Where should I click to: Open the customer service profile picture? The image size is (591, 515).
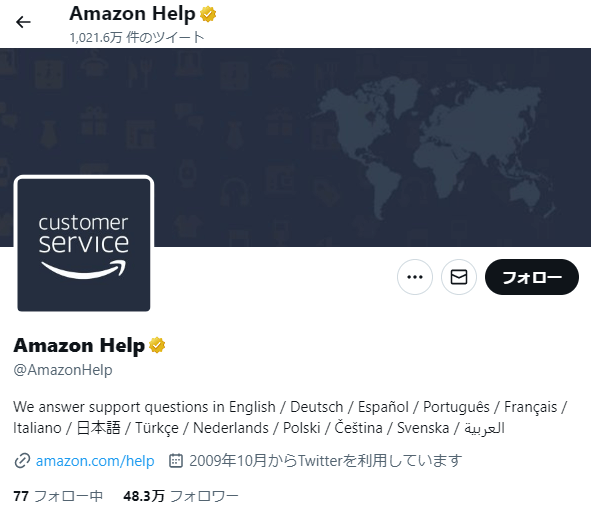[x=84, y=245]
